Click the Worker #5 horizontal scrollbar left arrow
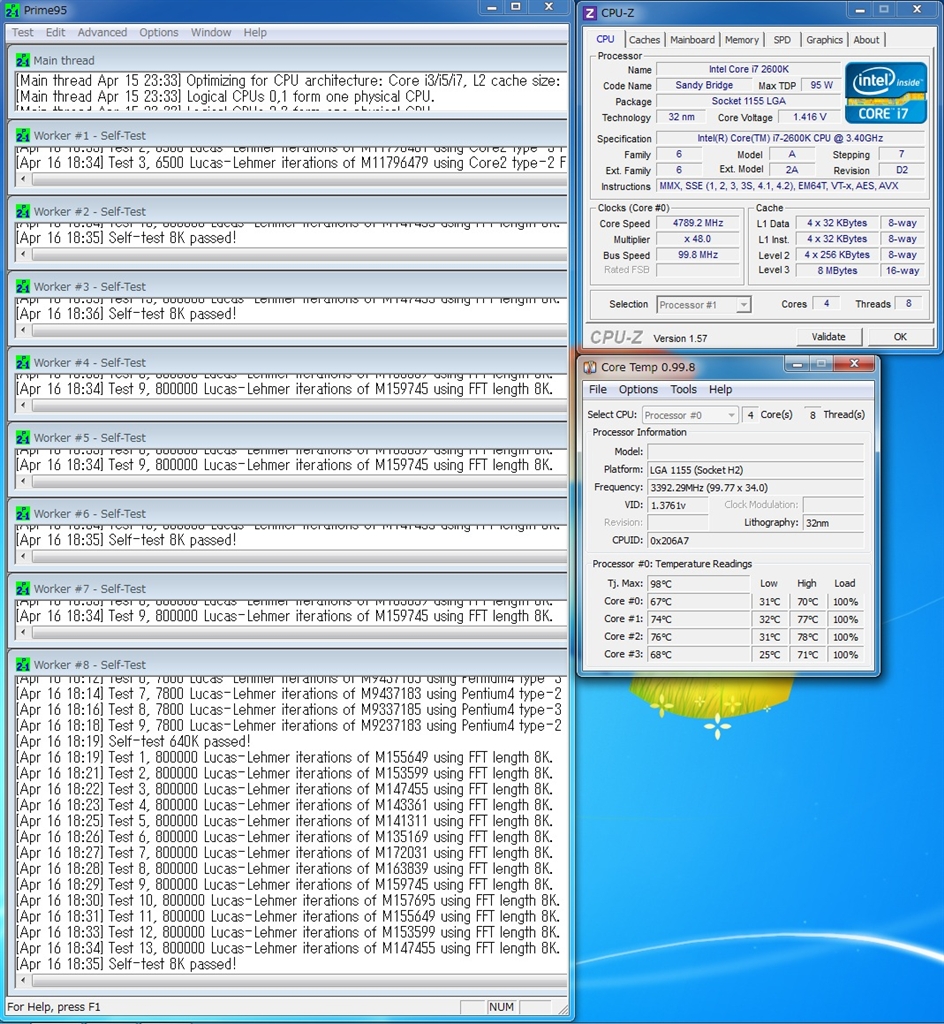The height and width of the screenshot is (1024, 944). pyautogui.click(x=24, y=481)
